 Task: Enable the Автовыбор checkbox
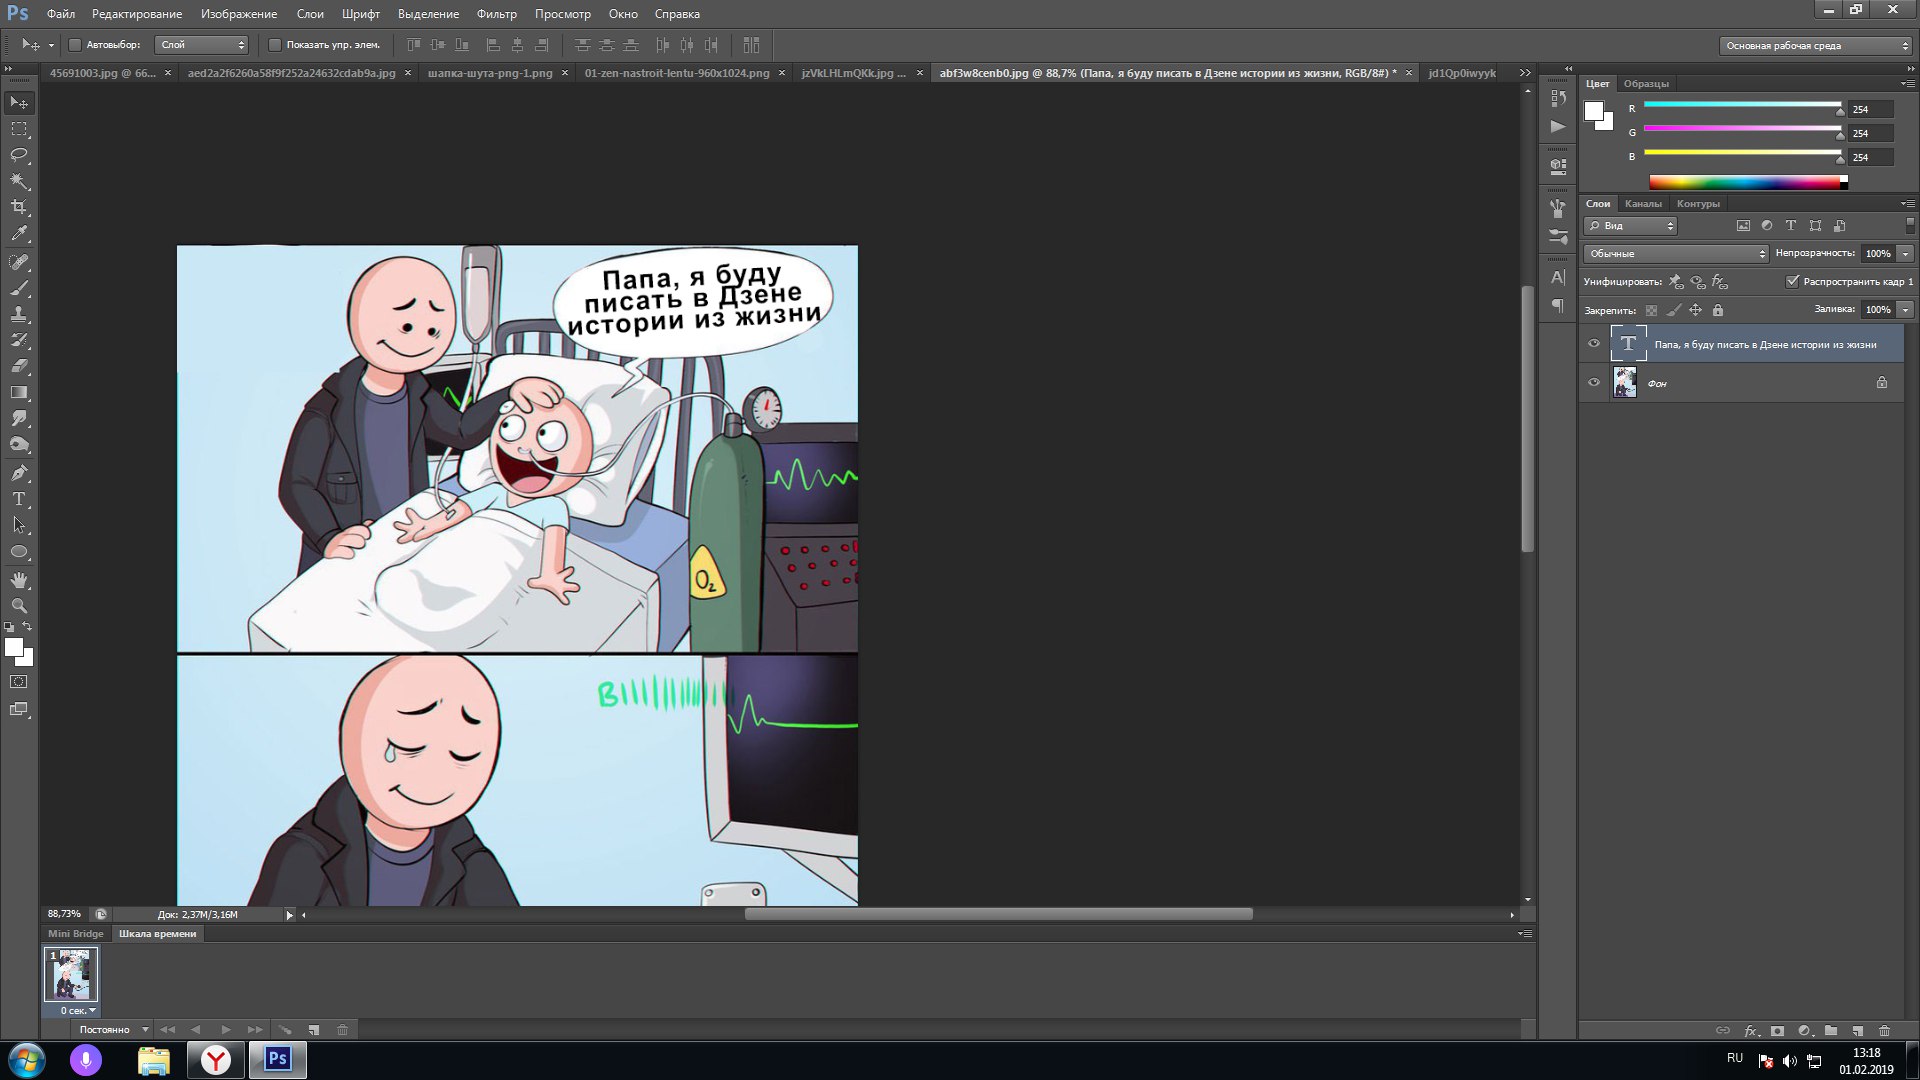(75, 45)
